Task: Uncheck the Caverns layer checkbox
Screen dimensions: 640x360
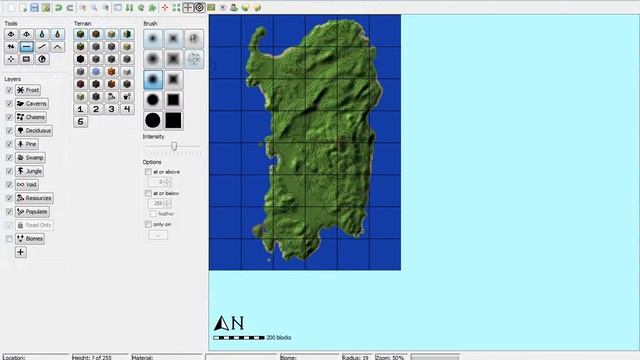Action: click(x=9, y=104)
